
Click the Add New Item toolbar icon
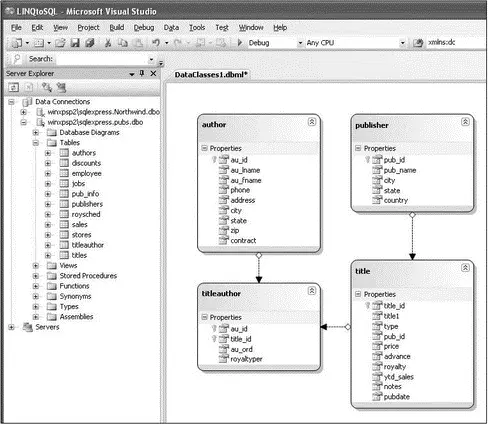39,43
